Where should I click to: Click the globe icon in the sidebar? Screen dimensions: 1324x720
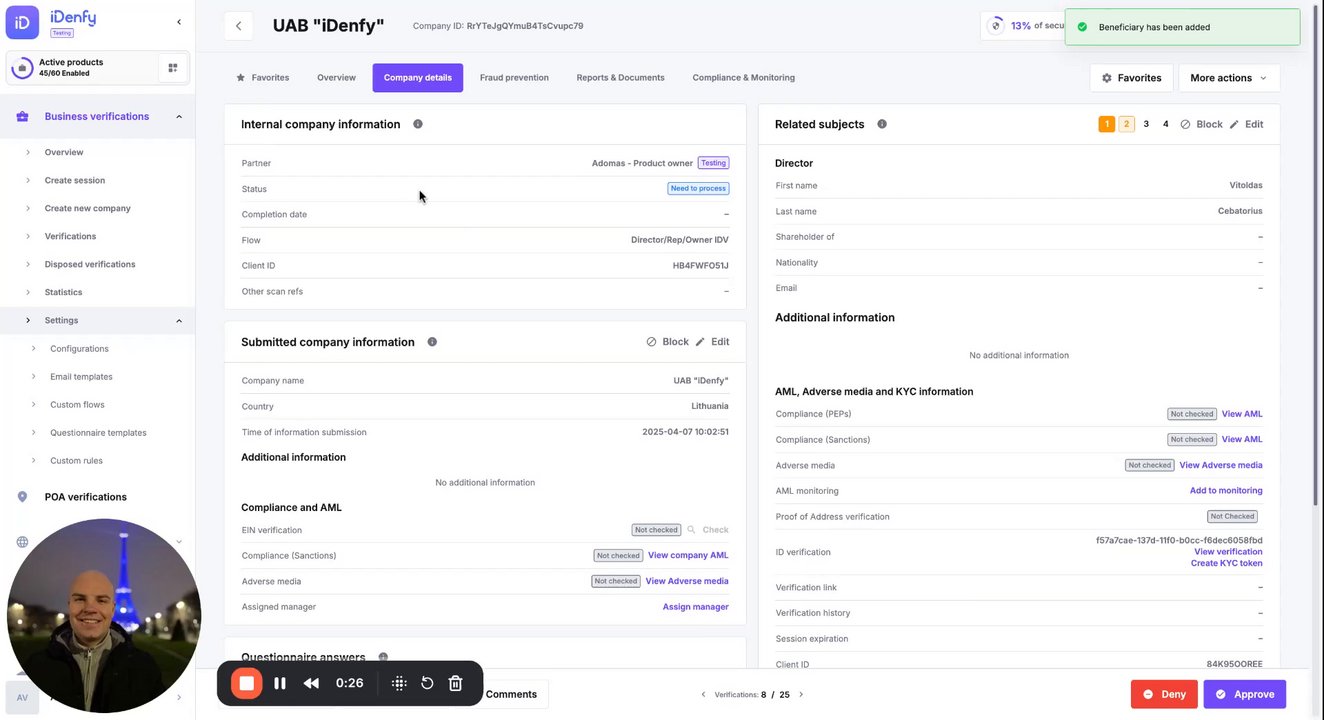pyautogui.click(x=22, y=542)
